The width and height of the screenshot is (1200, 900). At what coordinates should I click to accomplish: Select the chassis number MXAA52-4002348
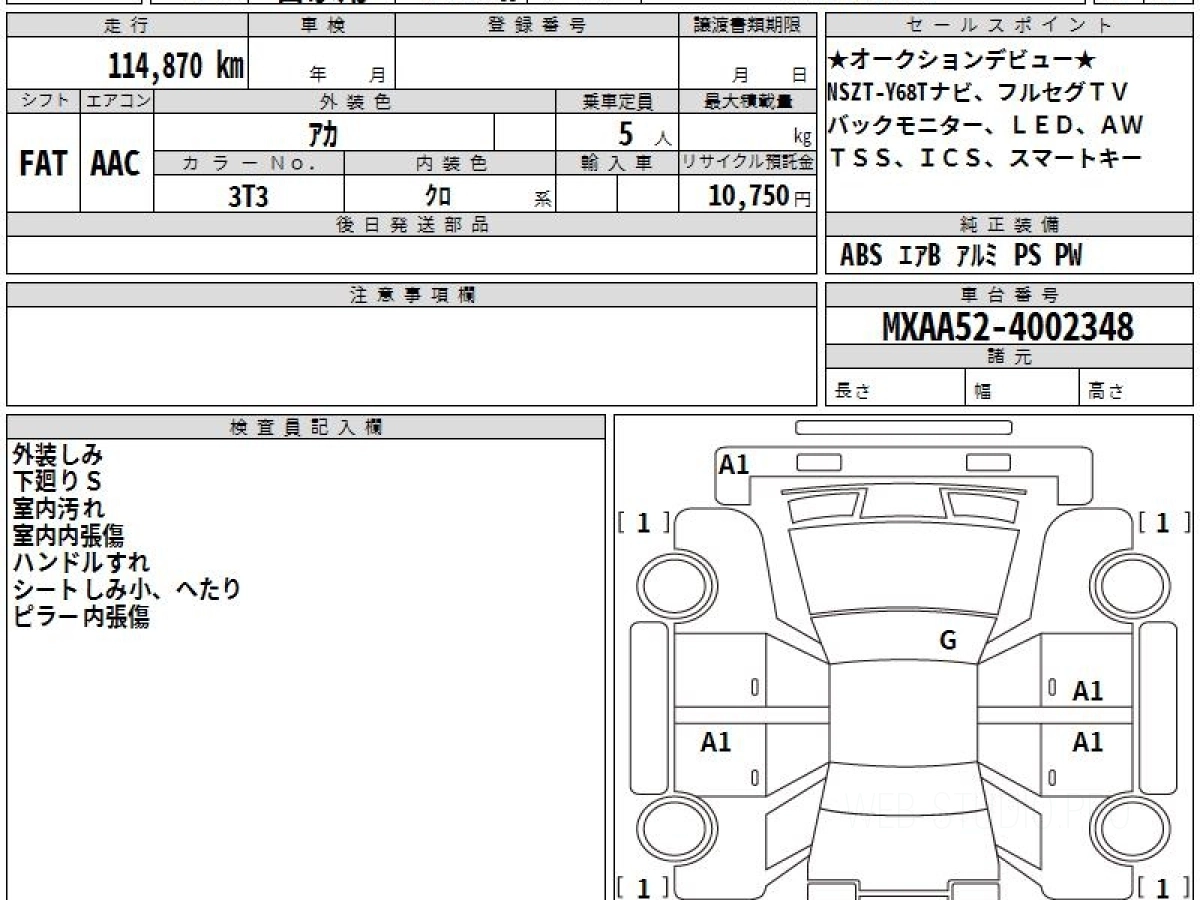pyautogui.click(x=1008, y=326)
